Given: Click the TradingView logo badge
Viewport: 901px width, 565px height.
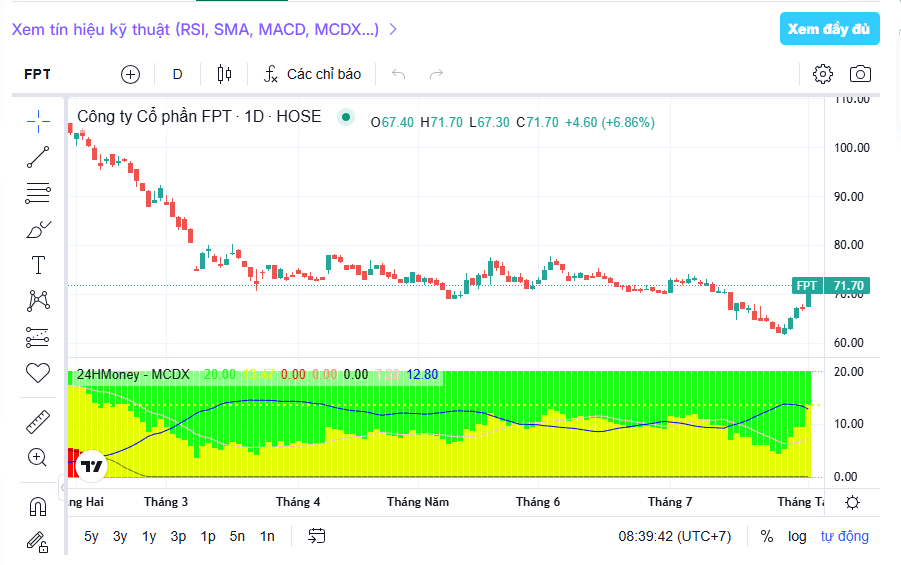Looking at the screenshot, I should [x=91, y=466].
